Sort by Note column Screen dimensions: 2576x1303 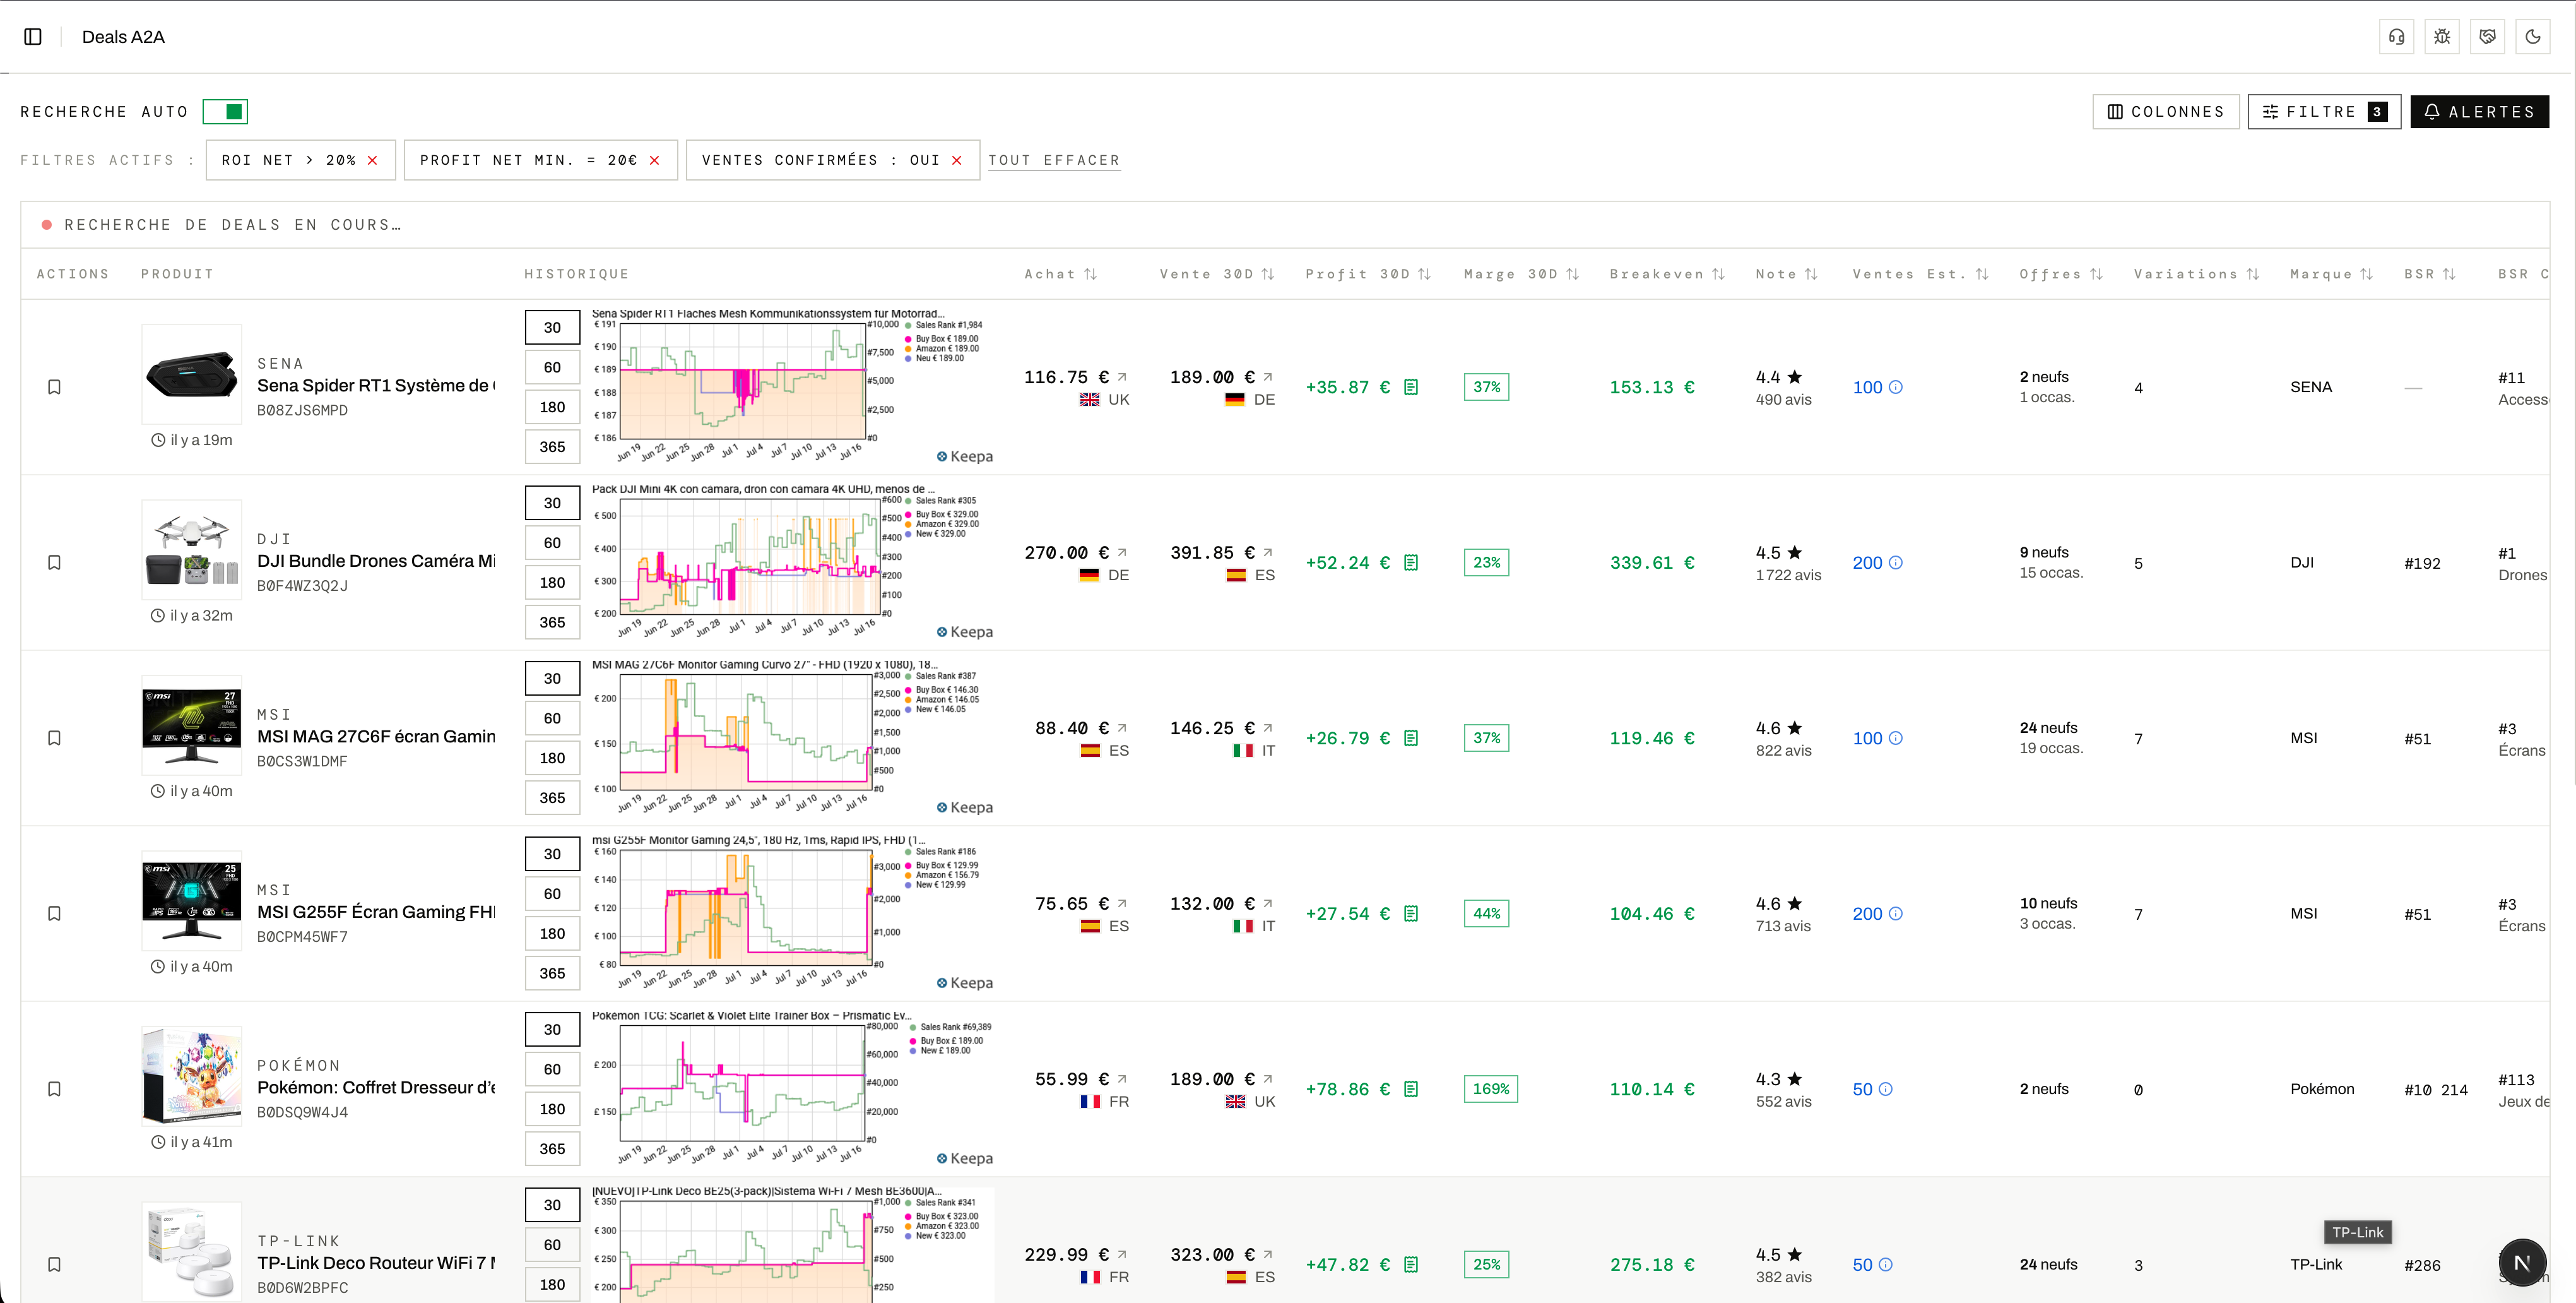click(x=1786, y=274)
